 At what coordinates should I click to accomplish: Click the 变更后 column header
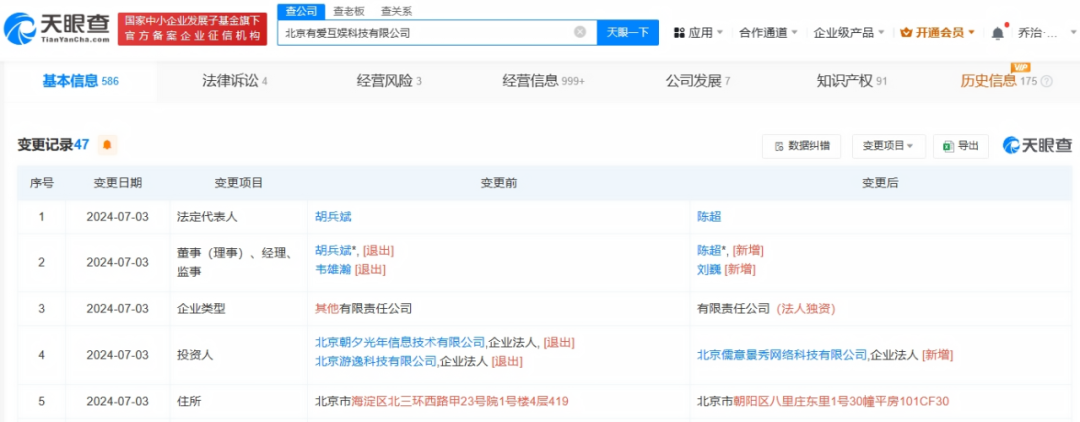(x=880, y=183)
